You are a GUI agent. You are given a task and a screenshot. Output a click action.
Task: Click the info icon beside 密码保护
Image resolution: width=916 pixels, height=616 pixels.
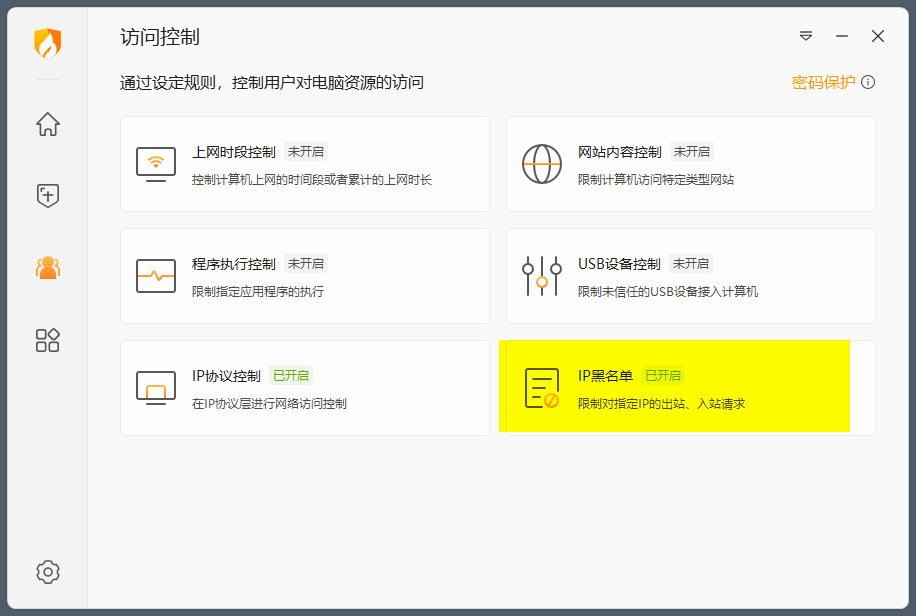(868, 82)
